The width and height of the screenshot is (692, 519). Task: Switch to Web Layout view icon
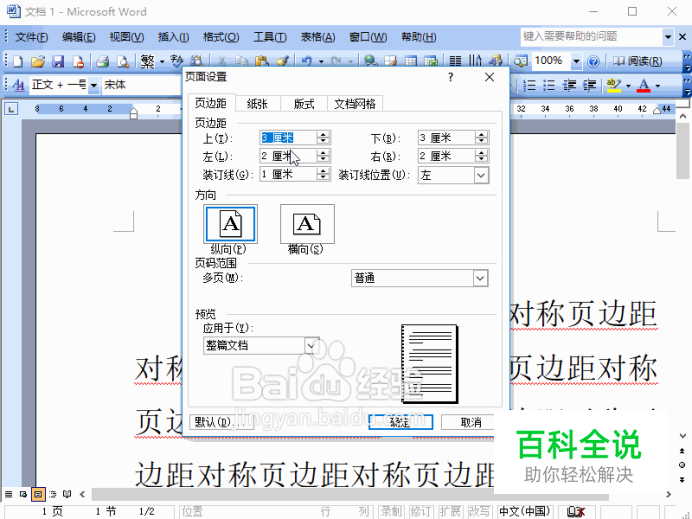point(23,494)
